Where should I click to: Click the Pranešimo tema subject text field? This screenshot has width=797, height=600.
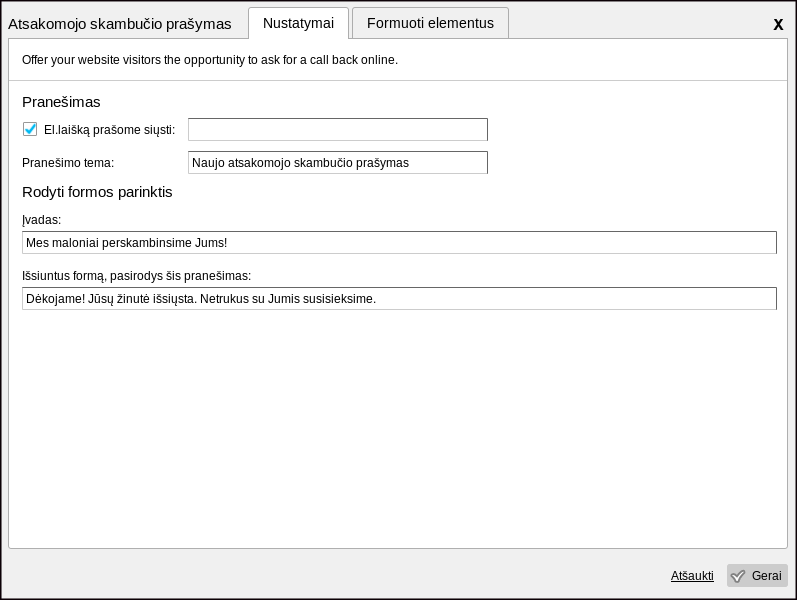(x=337, y=163)
